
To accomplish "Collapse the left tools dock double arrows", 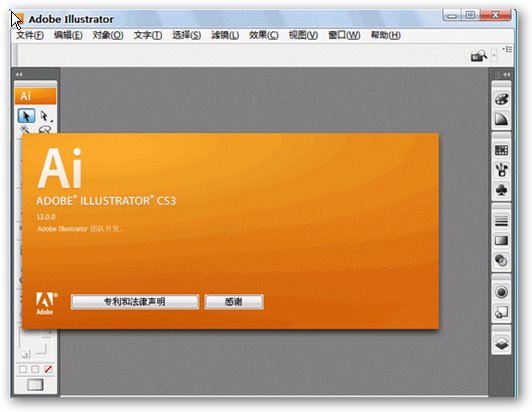I will pos(19,74).
